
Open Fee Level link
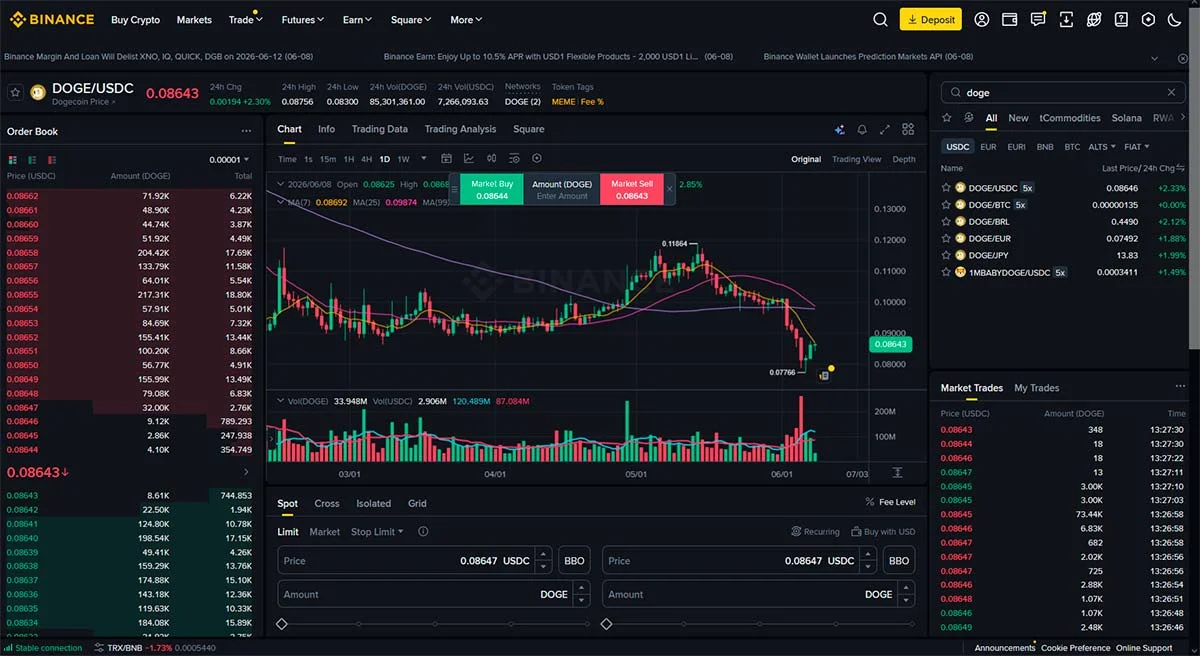click(x=890, y=502)
